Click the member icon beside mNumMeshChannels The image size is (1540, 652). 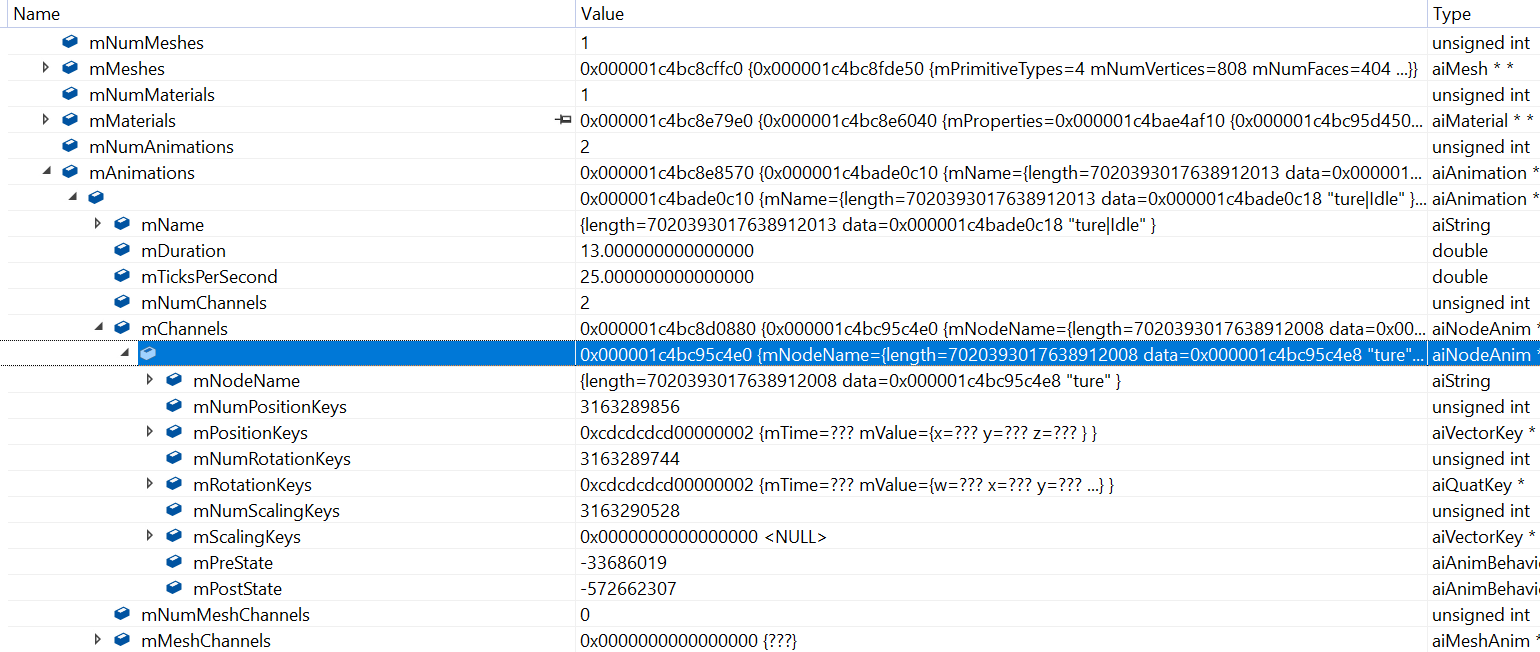coord(121,614)
